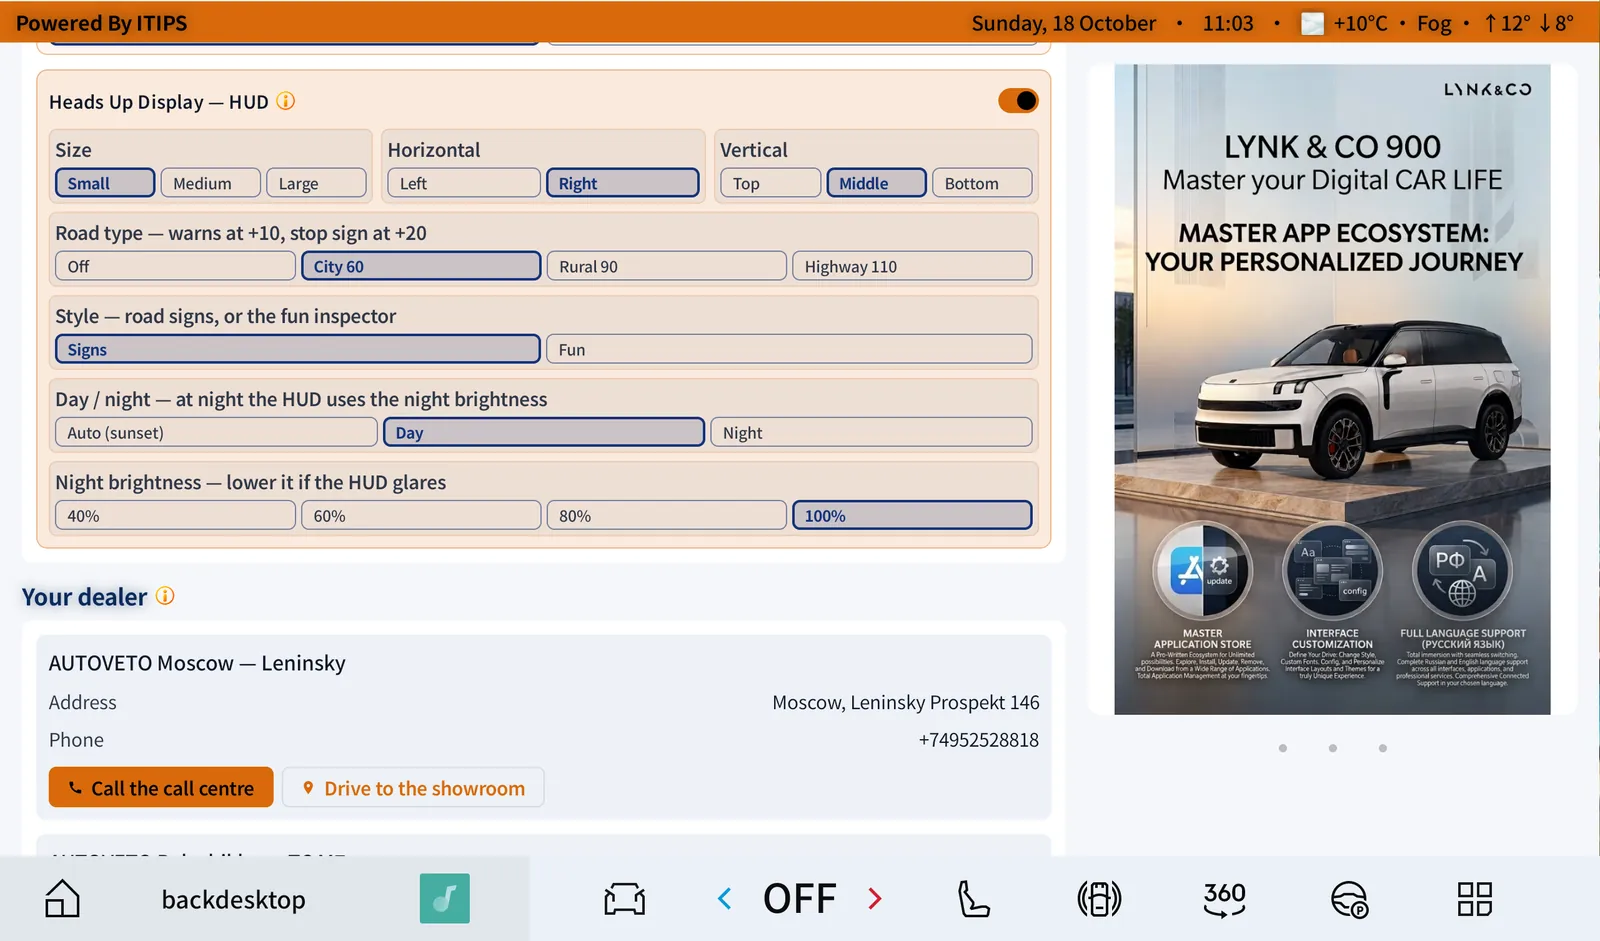Screen dimensions: 1600x941
Task: Select Rural 90 road type
Action: [667, 266]
